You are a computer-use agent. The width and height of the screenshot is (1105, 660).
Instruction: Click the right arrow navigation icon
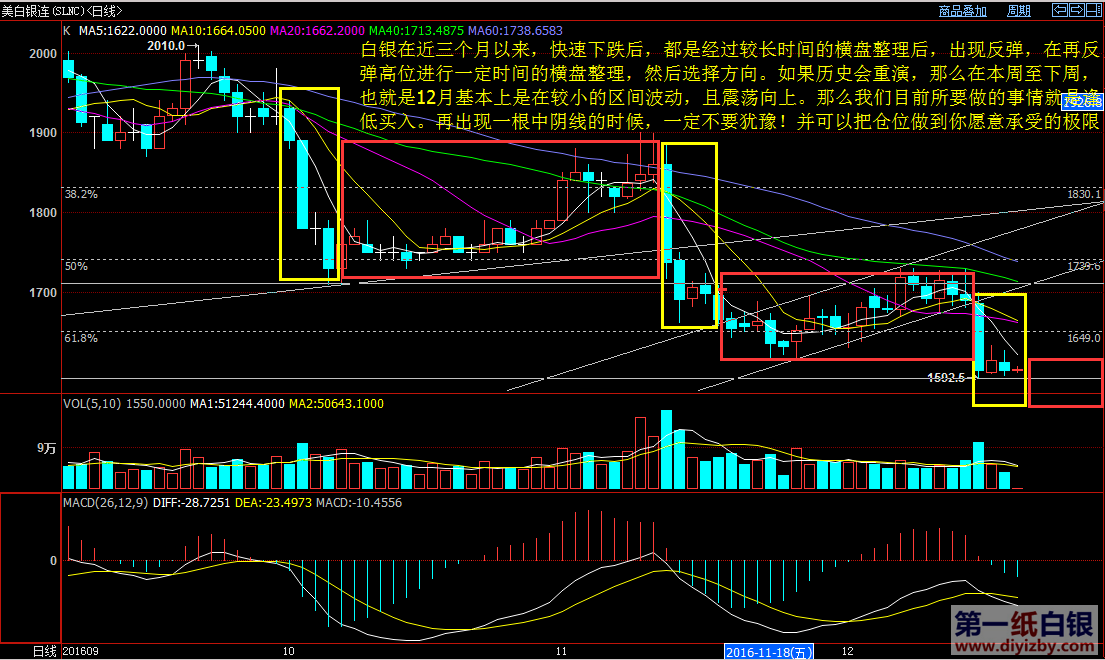tap(1075, 11)
